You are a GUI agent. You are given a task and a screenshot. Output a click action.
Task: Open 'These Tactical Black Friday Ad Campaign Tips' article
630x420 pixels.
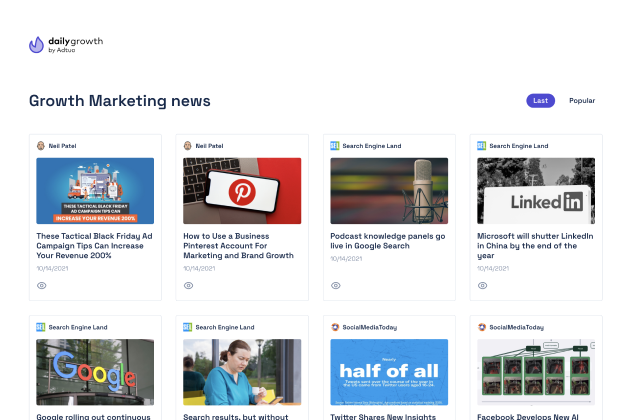(x=94, y=246)
